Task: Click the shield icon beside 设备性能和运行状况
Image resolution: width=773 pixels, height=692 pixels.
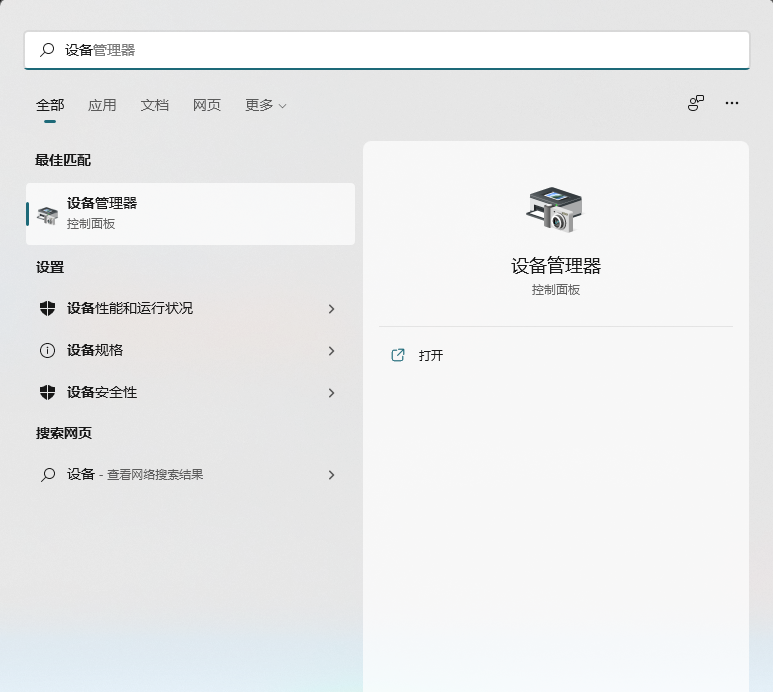Action: coord(47,309)
